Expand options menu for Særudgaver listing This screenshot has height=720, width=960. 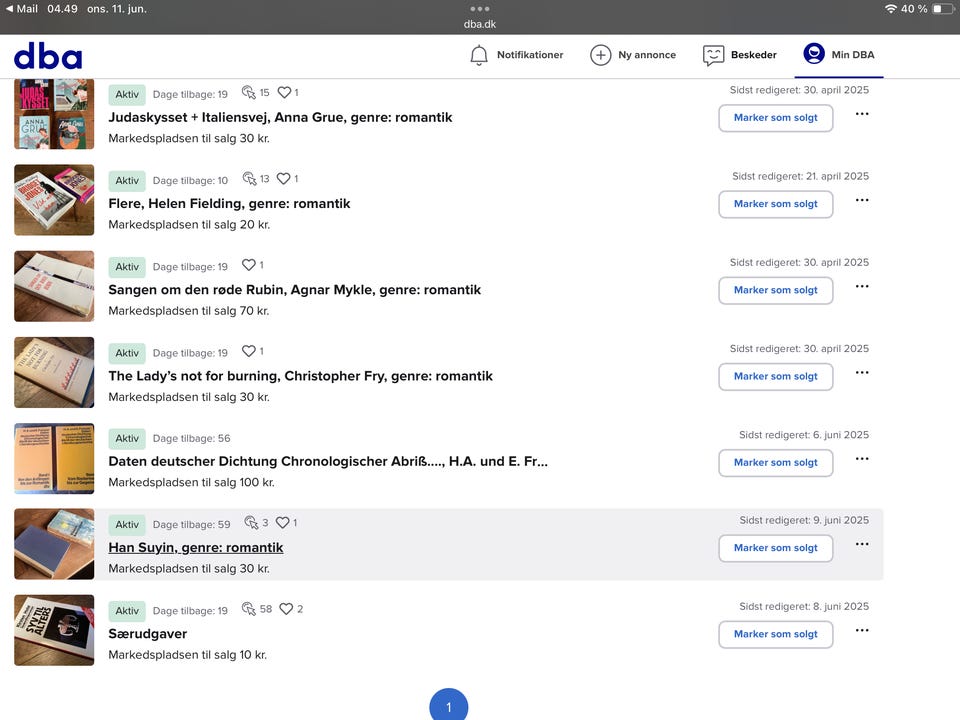point(862,631)
